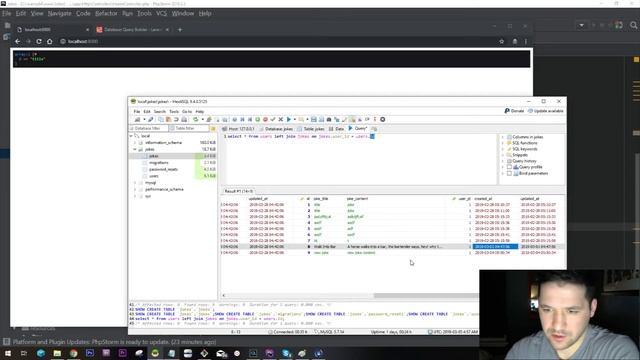Click Update available in HeidiSQL

(546, 111)
